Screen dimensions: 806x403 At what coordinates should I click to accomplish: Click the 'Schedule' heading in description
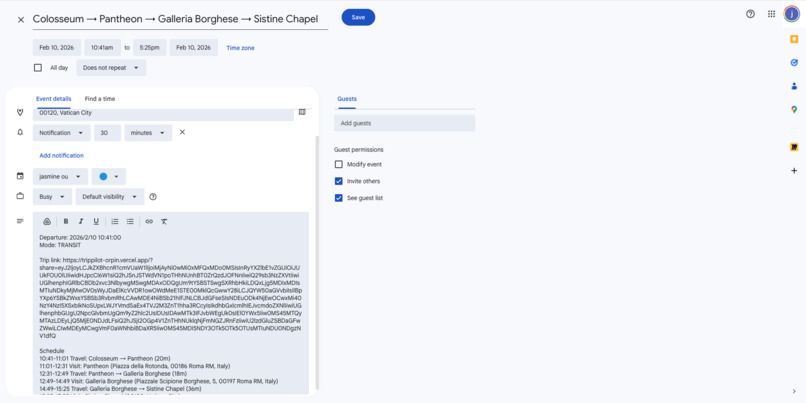click(52, 351)
